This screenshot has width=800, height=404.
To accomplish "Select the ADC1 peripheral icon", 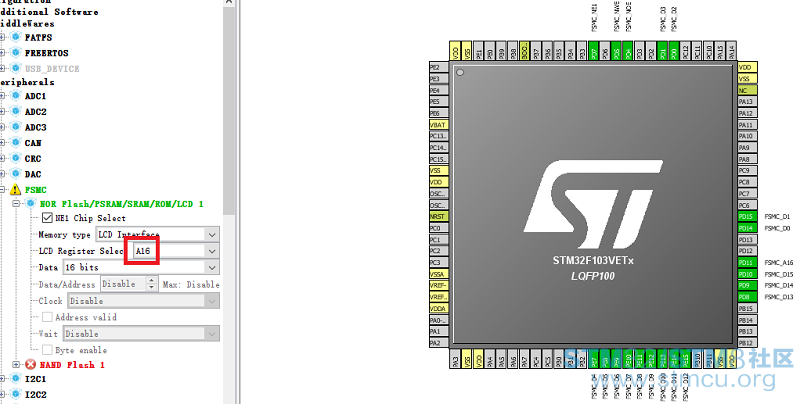I will tap(16, 96).
